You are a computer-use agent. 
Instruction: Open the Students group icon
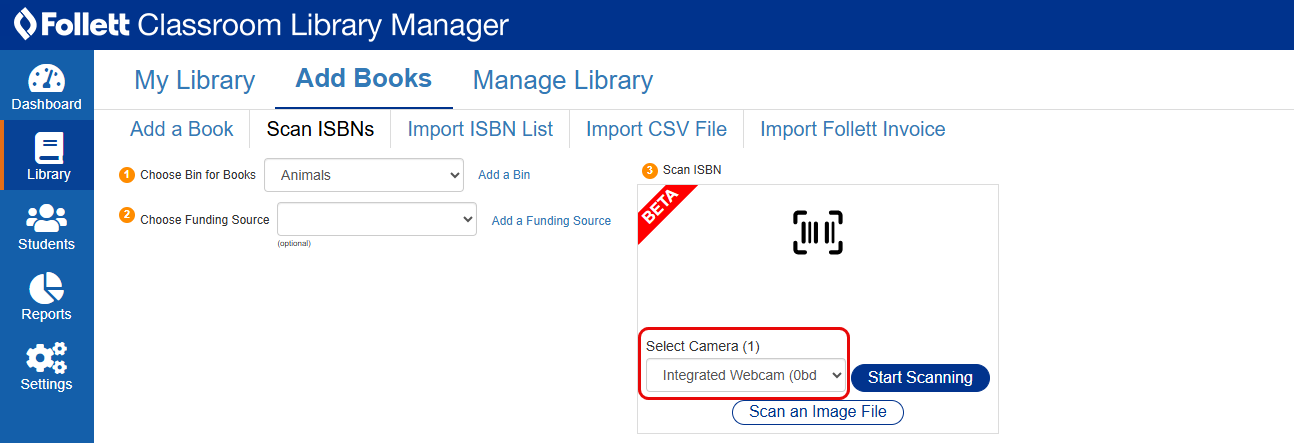point(46,219)
